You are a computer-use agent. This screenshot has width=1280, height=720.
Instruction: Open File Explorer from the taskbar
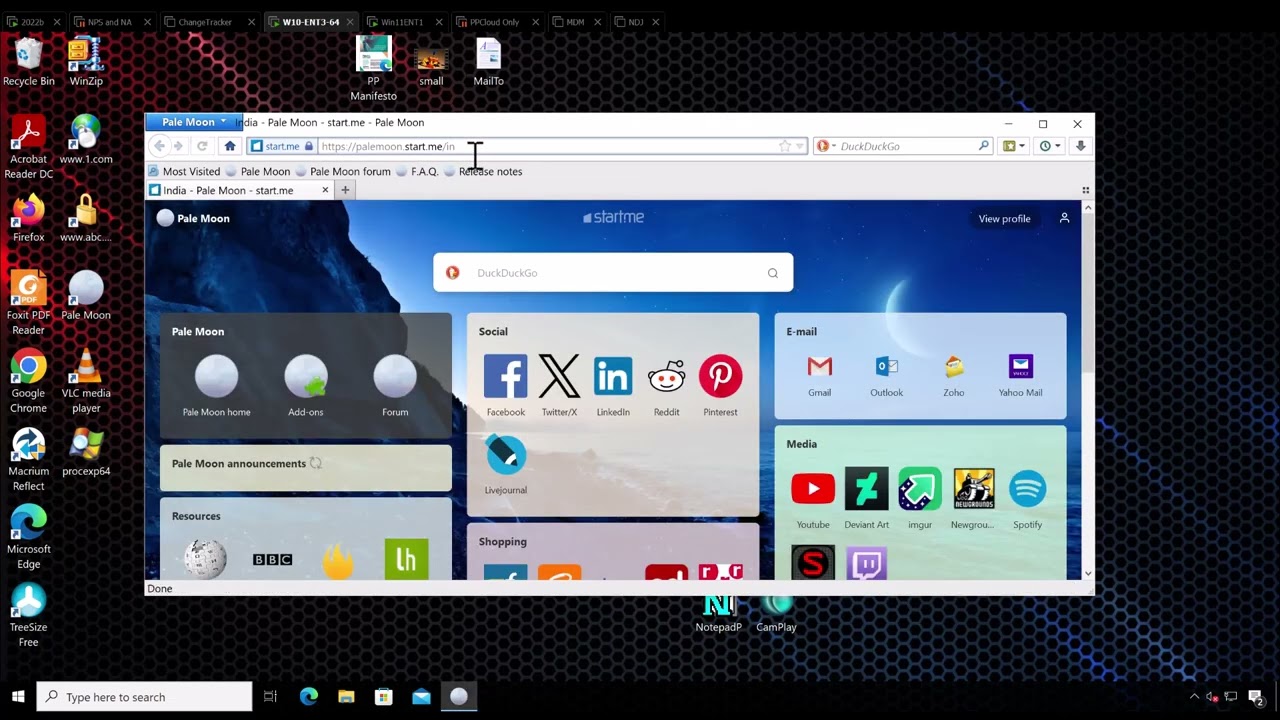[x=346, y=697]
